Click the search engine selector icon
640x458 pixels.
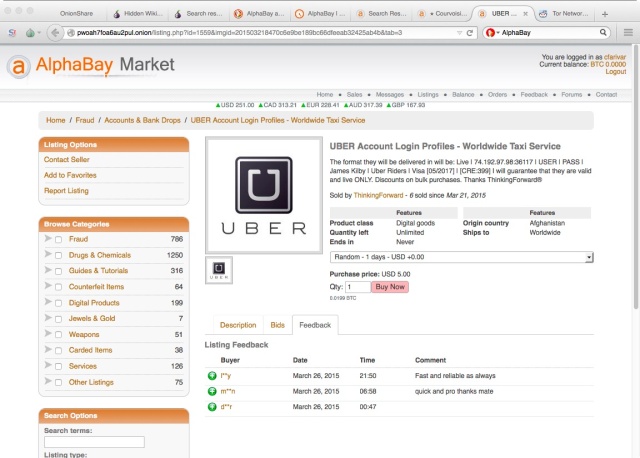[492, 33]
